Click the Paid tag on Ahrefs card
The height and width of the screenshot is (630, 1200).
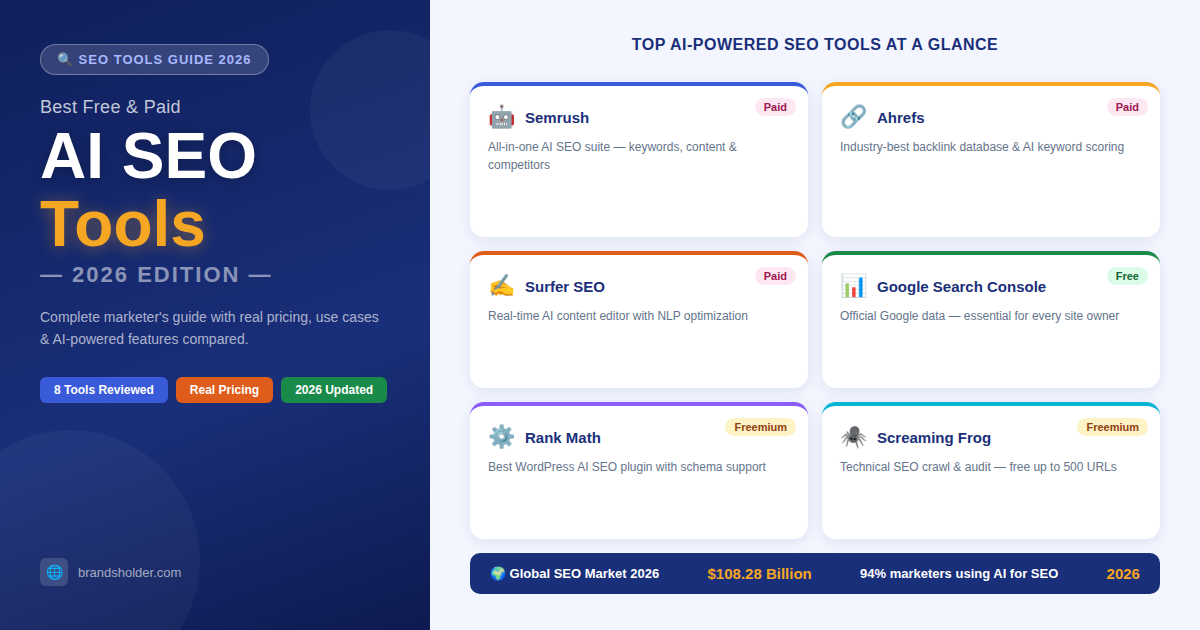point(1127,107)
